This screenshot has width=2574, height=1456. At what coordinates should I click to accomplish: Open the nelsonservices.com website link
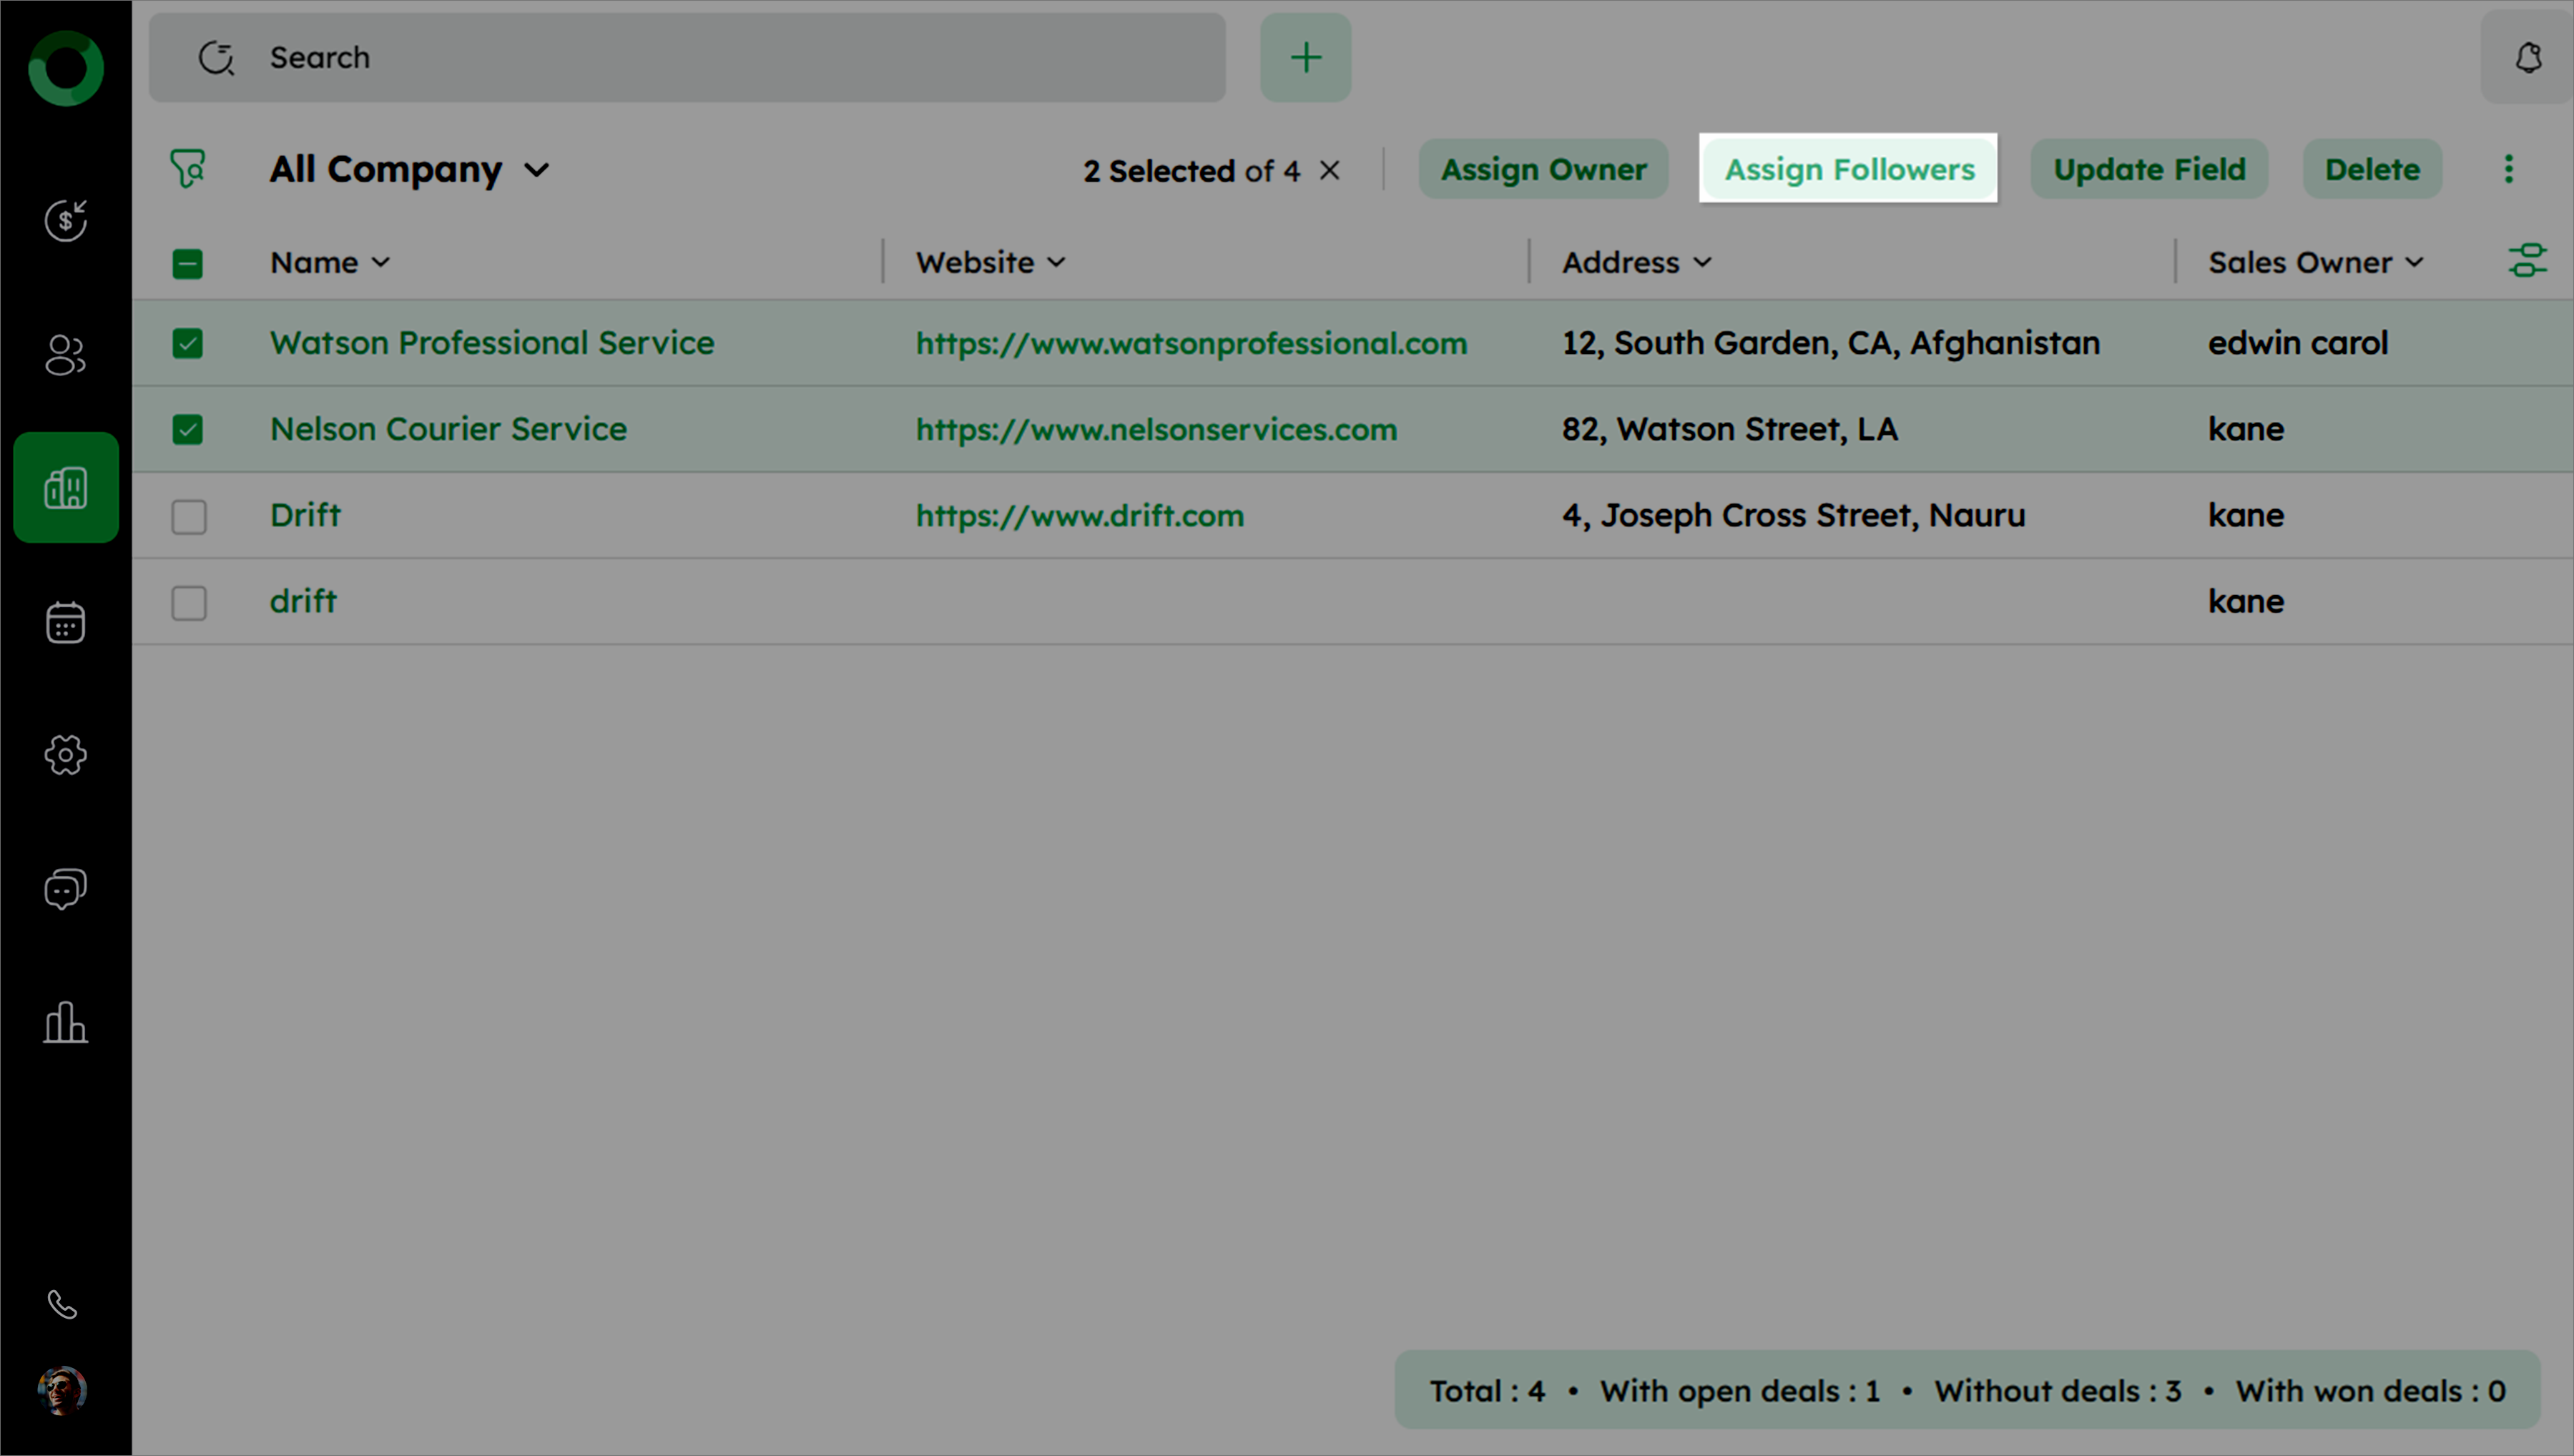pos(1156,430)
